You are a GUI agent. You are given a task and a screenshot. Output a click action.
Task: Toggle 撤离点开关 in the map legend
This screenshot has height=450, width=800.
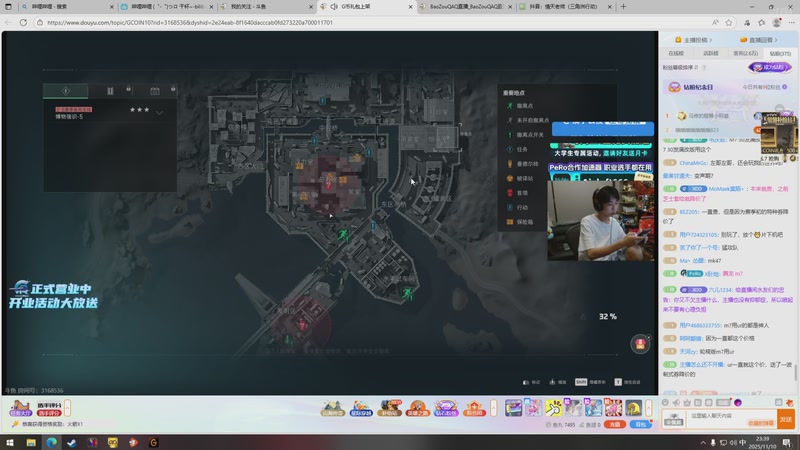(x=525, y=135)
